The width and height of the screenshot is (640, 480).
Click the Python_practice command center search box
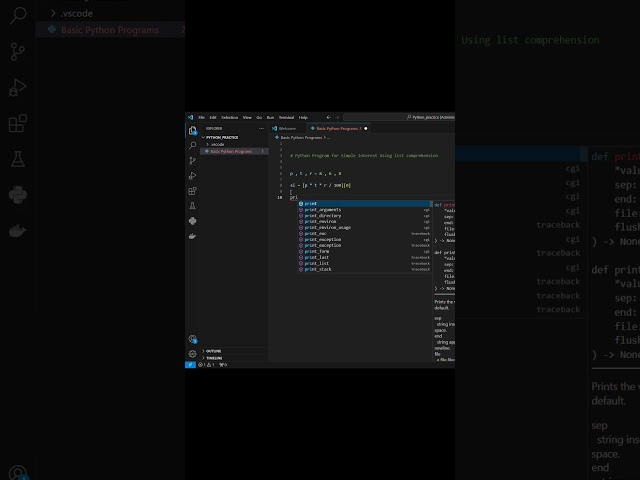pyautogui.click(x=399, y=118)
